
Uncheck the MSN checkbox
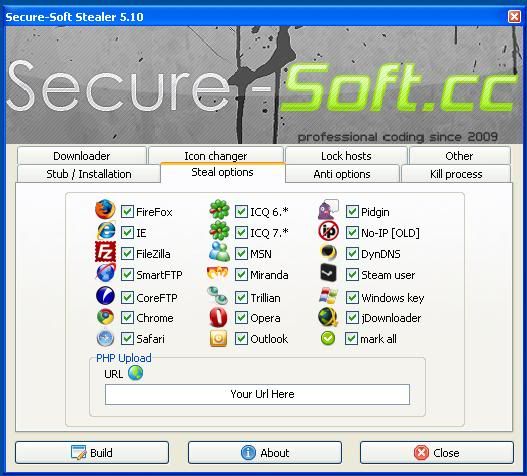click(x=241, y=253)
